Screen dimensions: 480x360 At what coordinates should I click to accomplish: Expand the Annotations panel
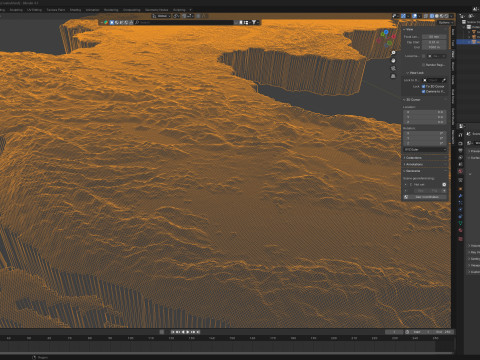coord(425,164)
